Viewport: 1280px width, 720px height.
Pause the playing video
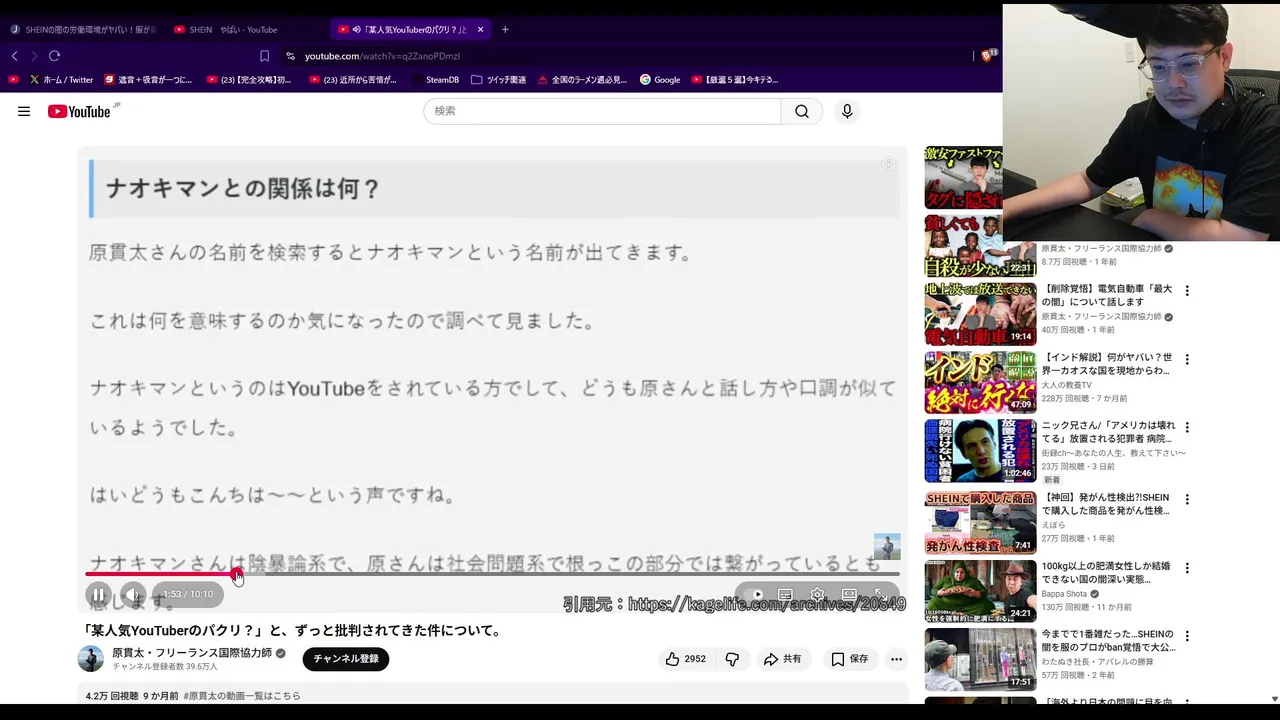click(x=98, y=594)
